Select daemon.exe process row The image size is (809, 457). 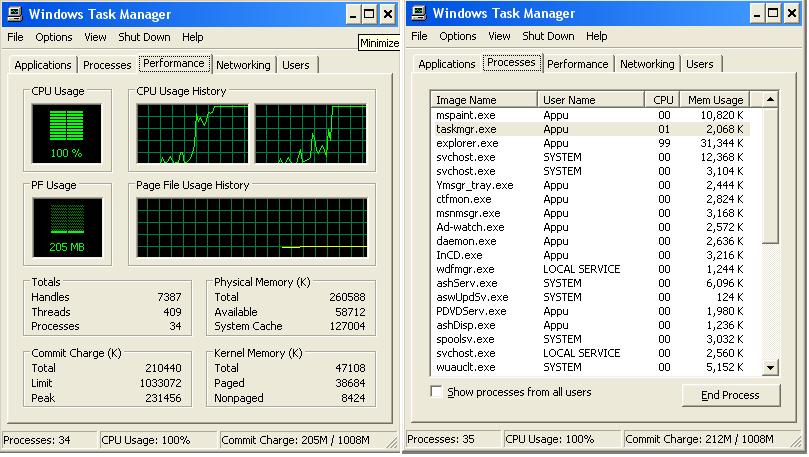point(590,241)
